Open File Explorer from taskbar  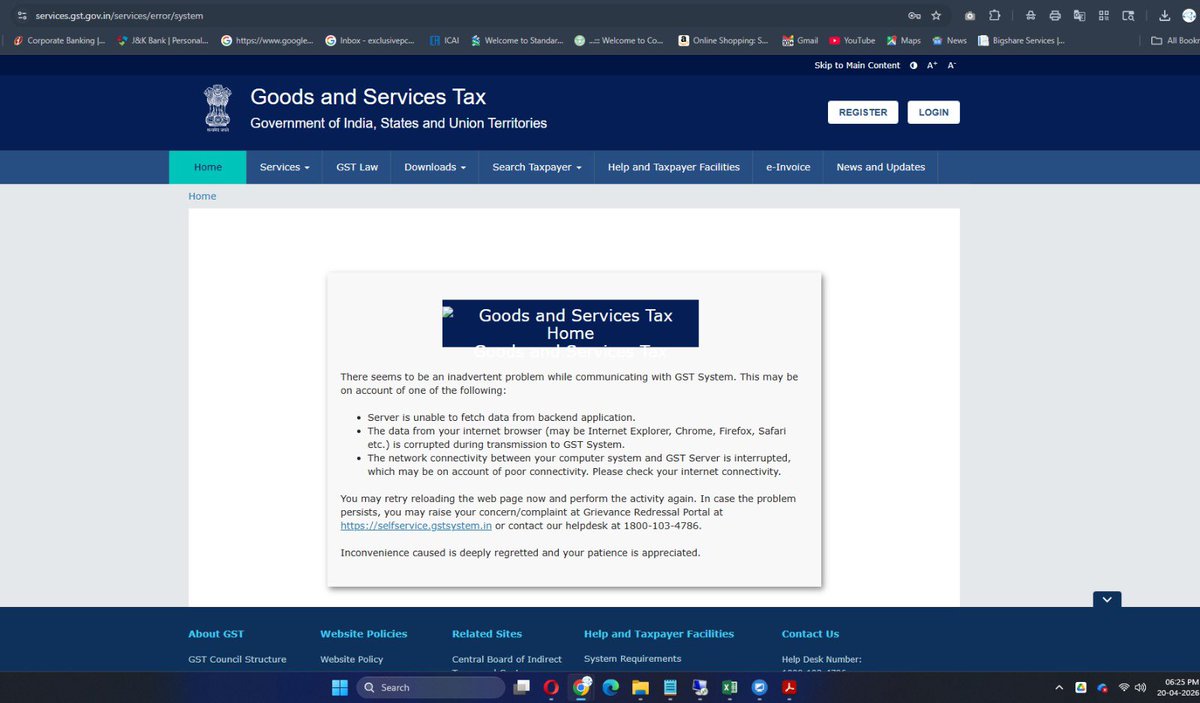(x=640, y=688)
